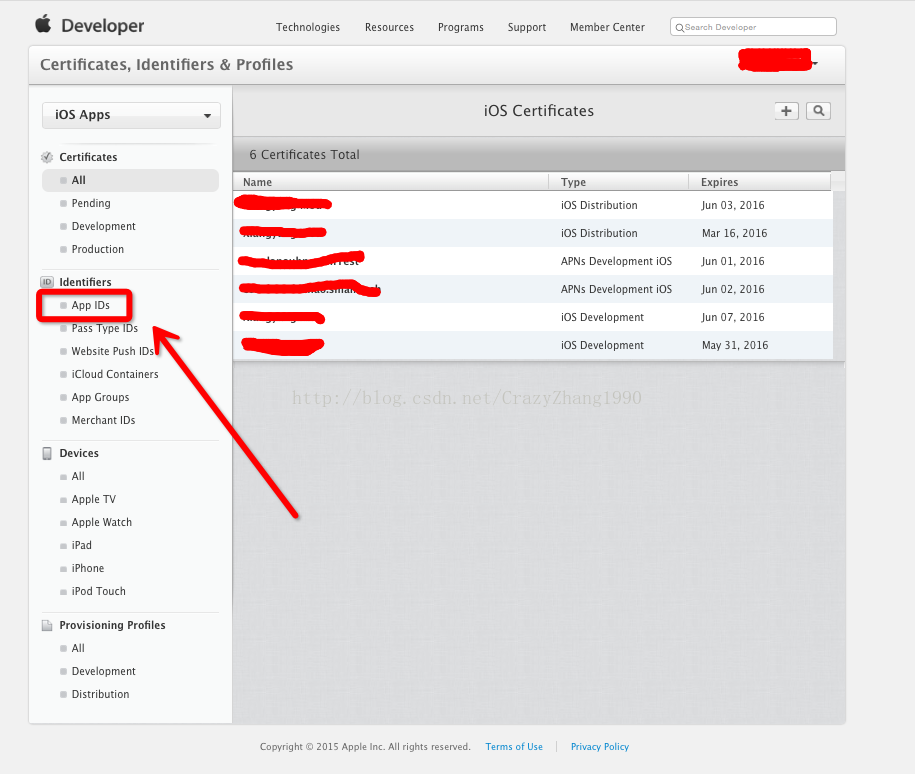Select the certificate expiring Jun 01, 2016
This screenshot has height=774, width=915.
click(533, 262)
